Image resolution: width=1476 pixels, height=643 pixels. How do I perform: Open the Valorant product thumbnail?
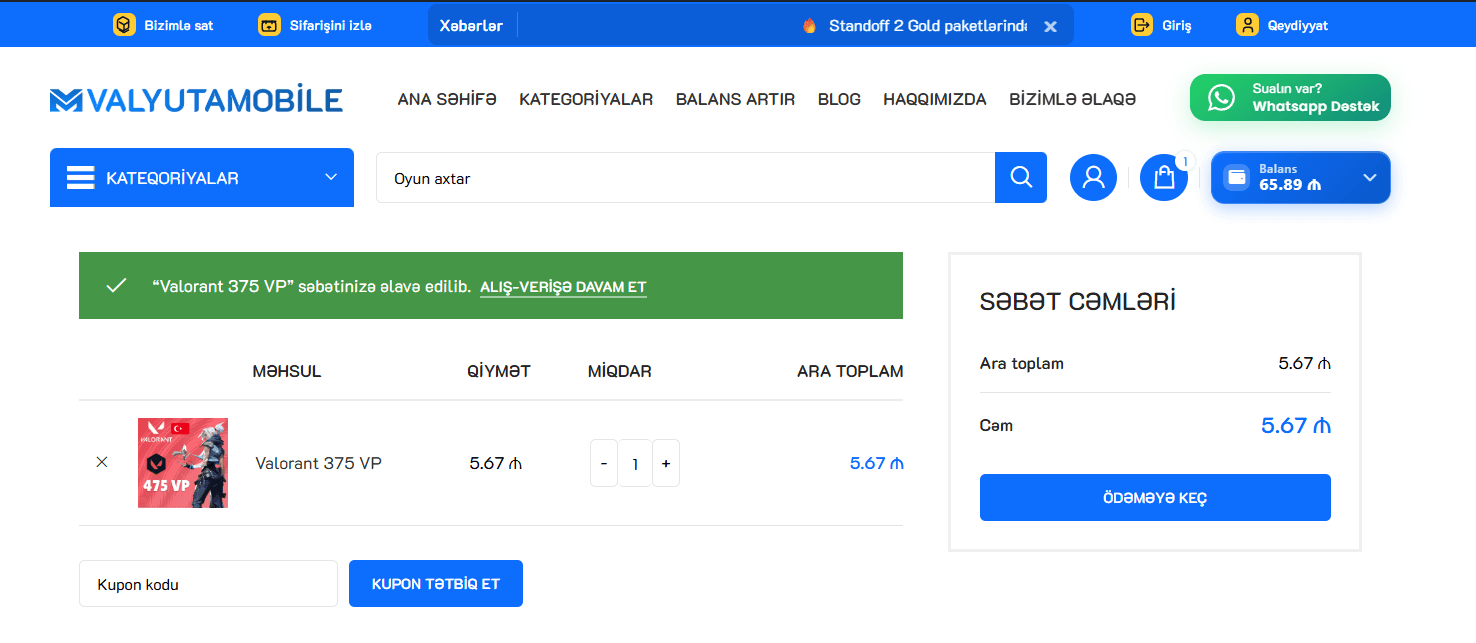(x=183, y=463)
